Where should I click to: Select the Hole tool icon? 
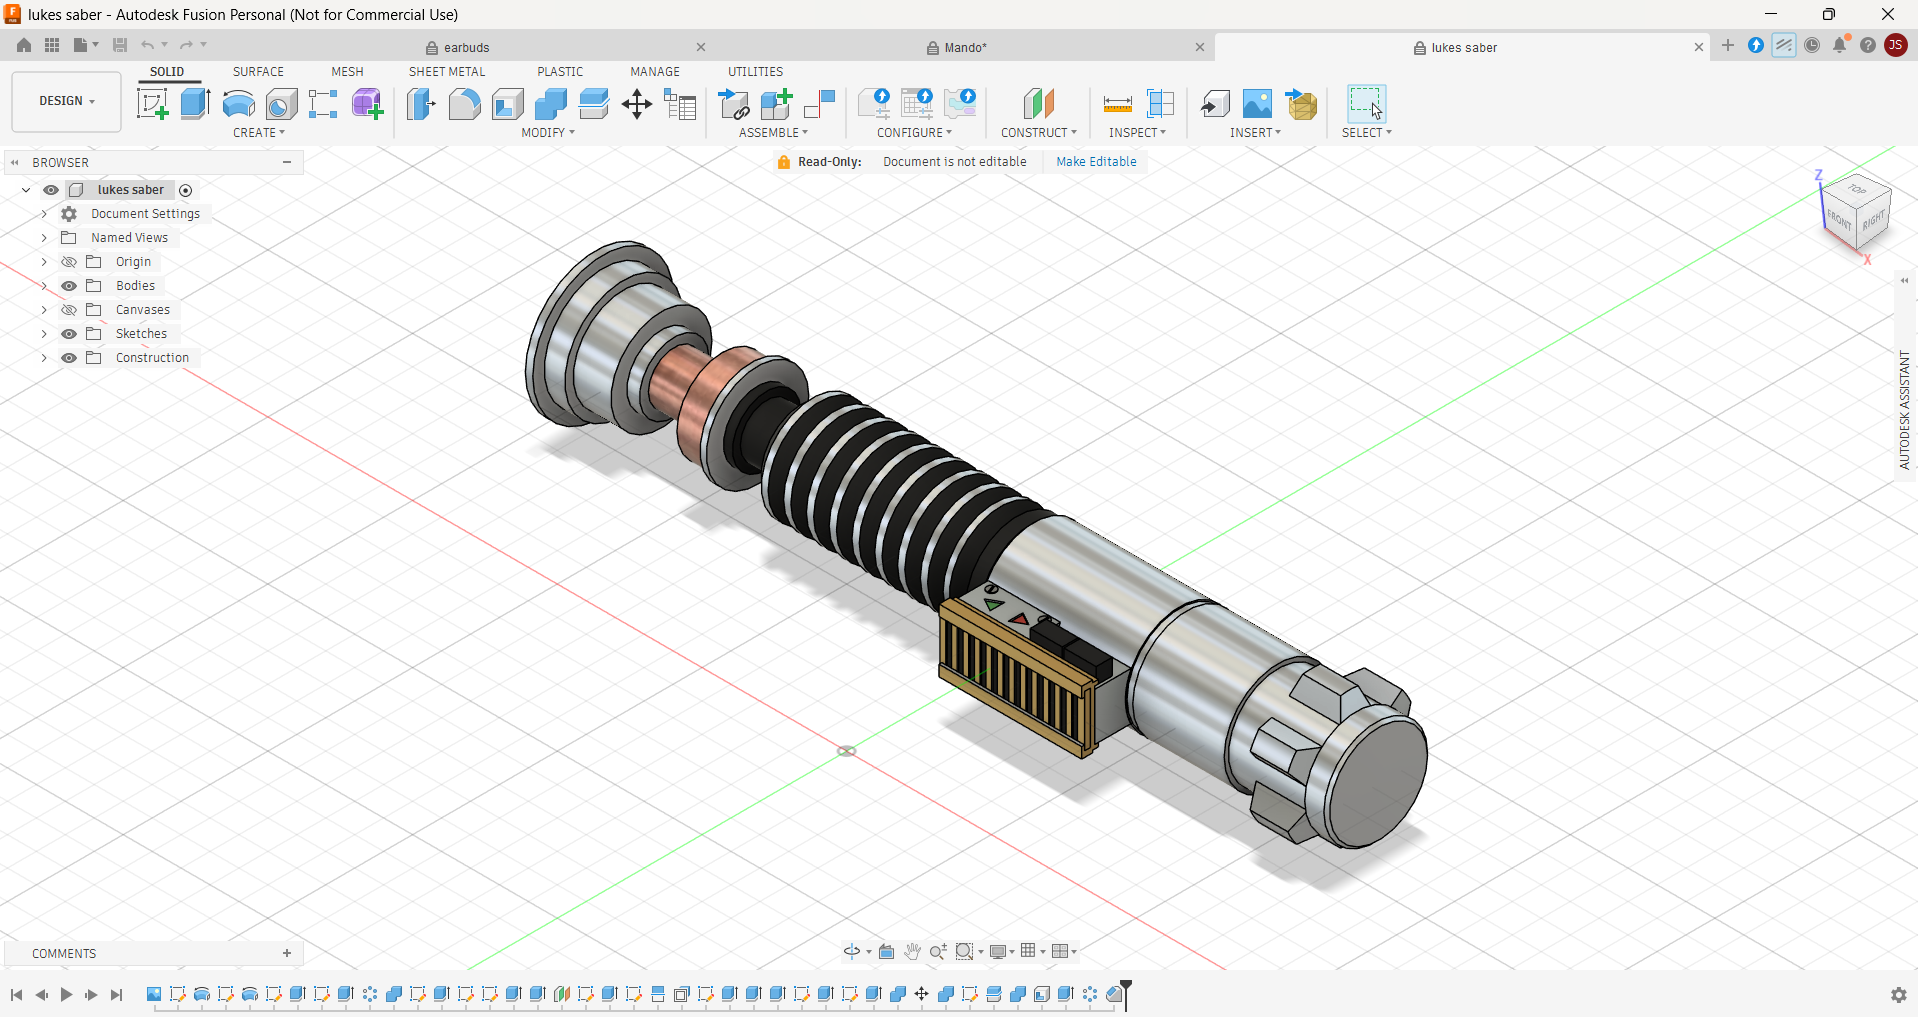click(281, 104)
